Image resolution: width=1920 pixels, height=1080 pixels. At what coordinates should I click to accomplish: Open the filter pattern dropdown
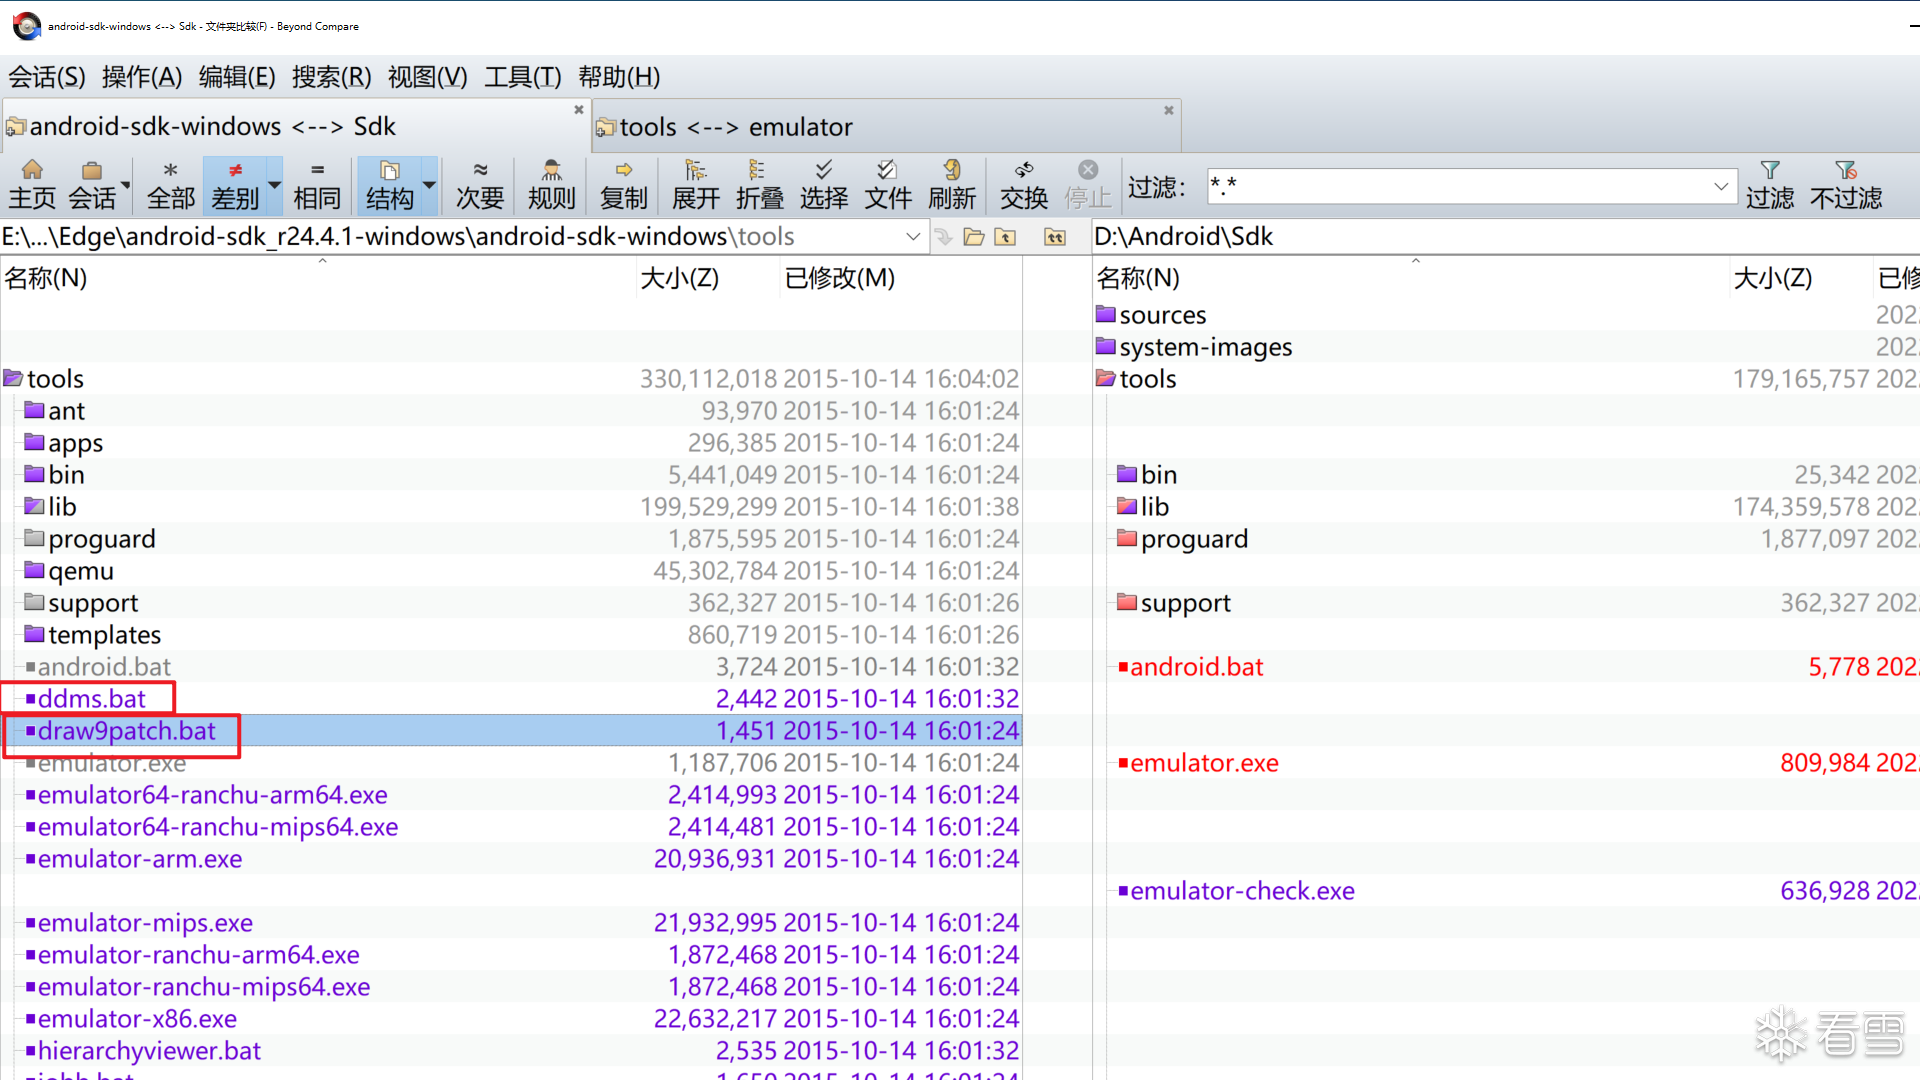pos(1721,186)
